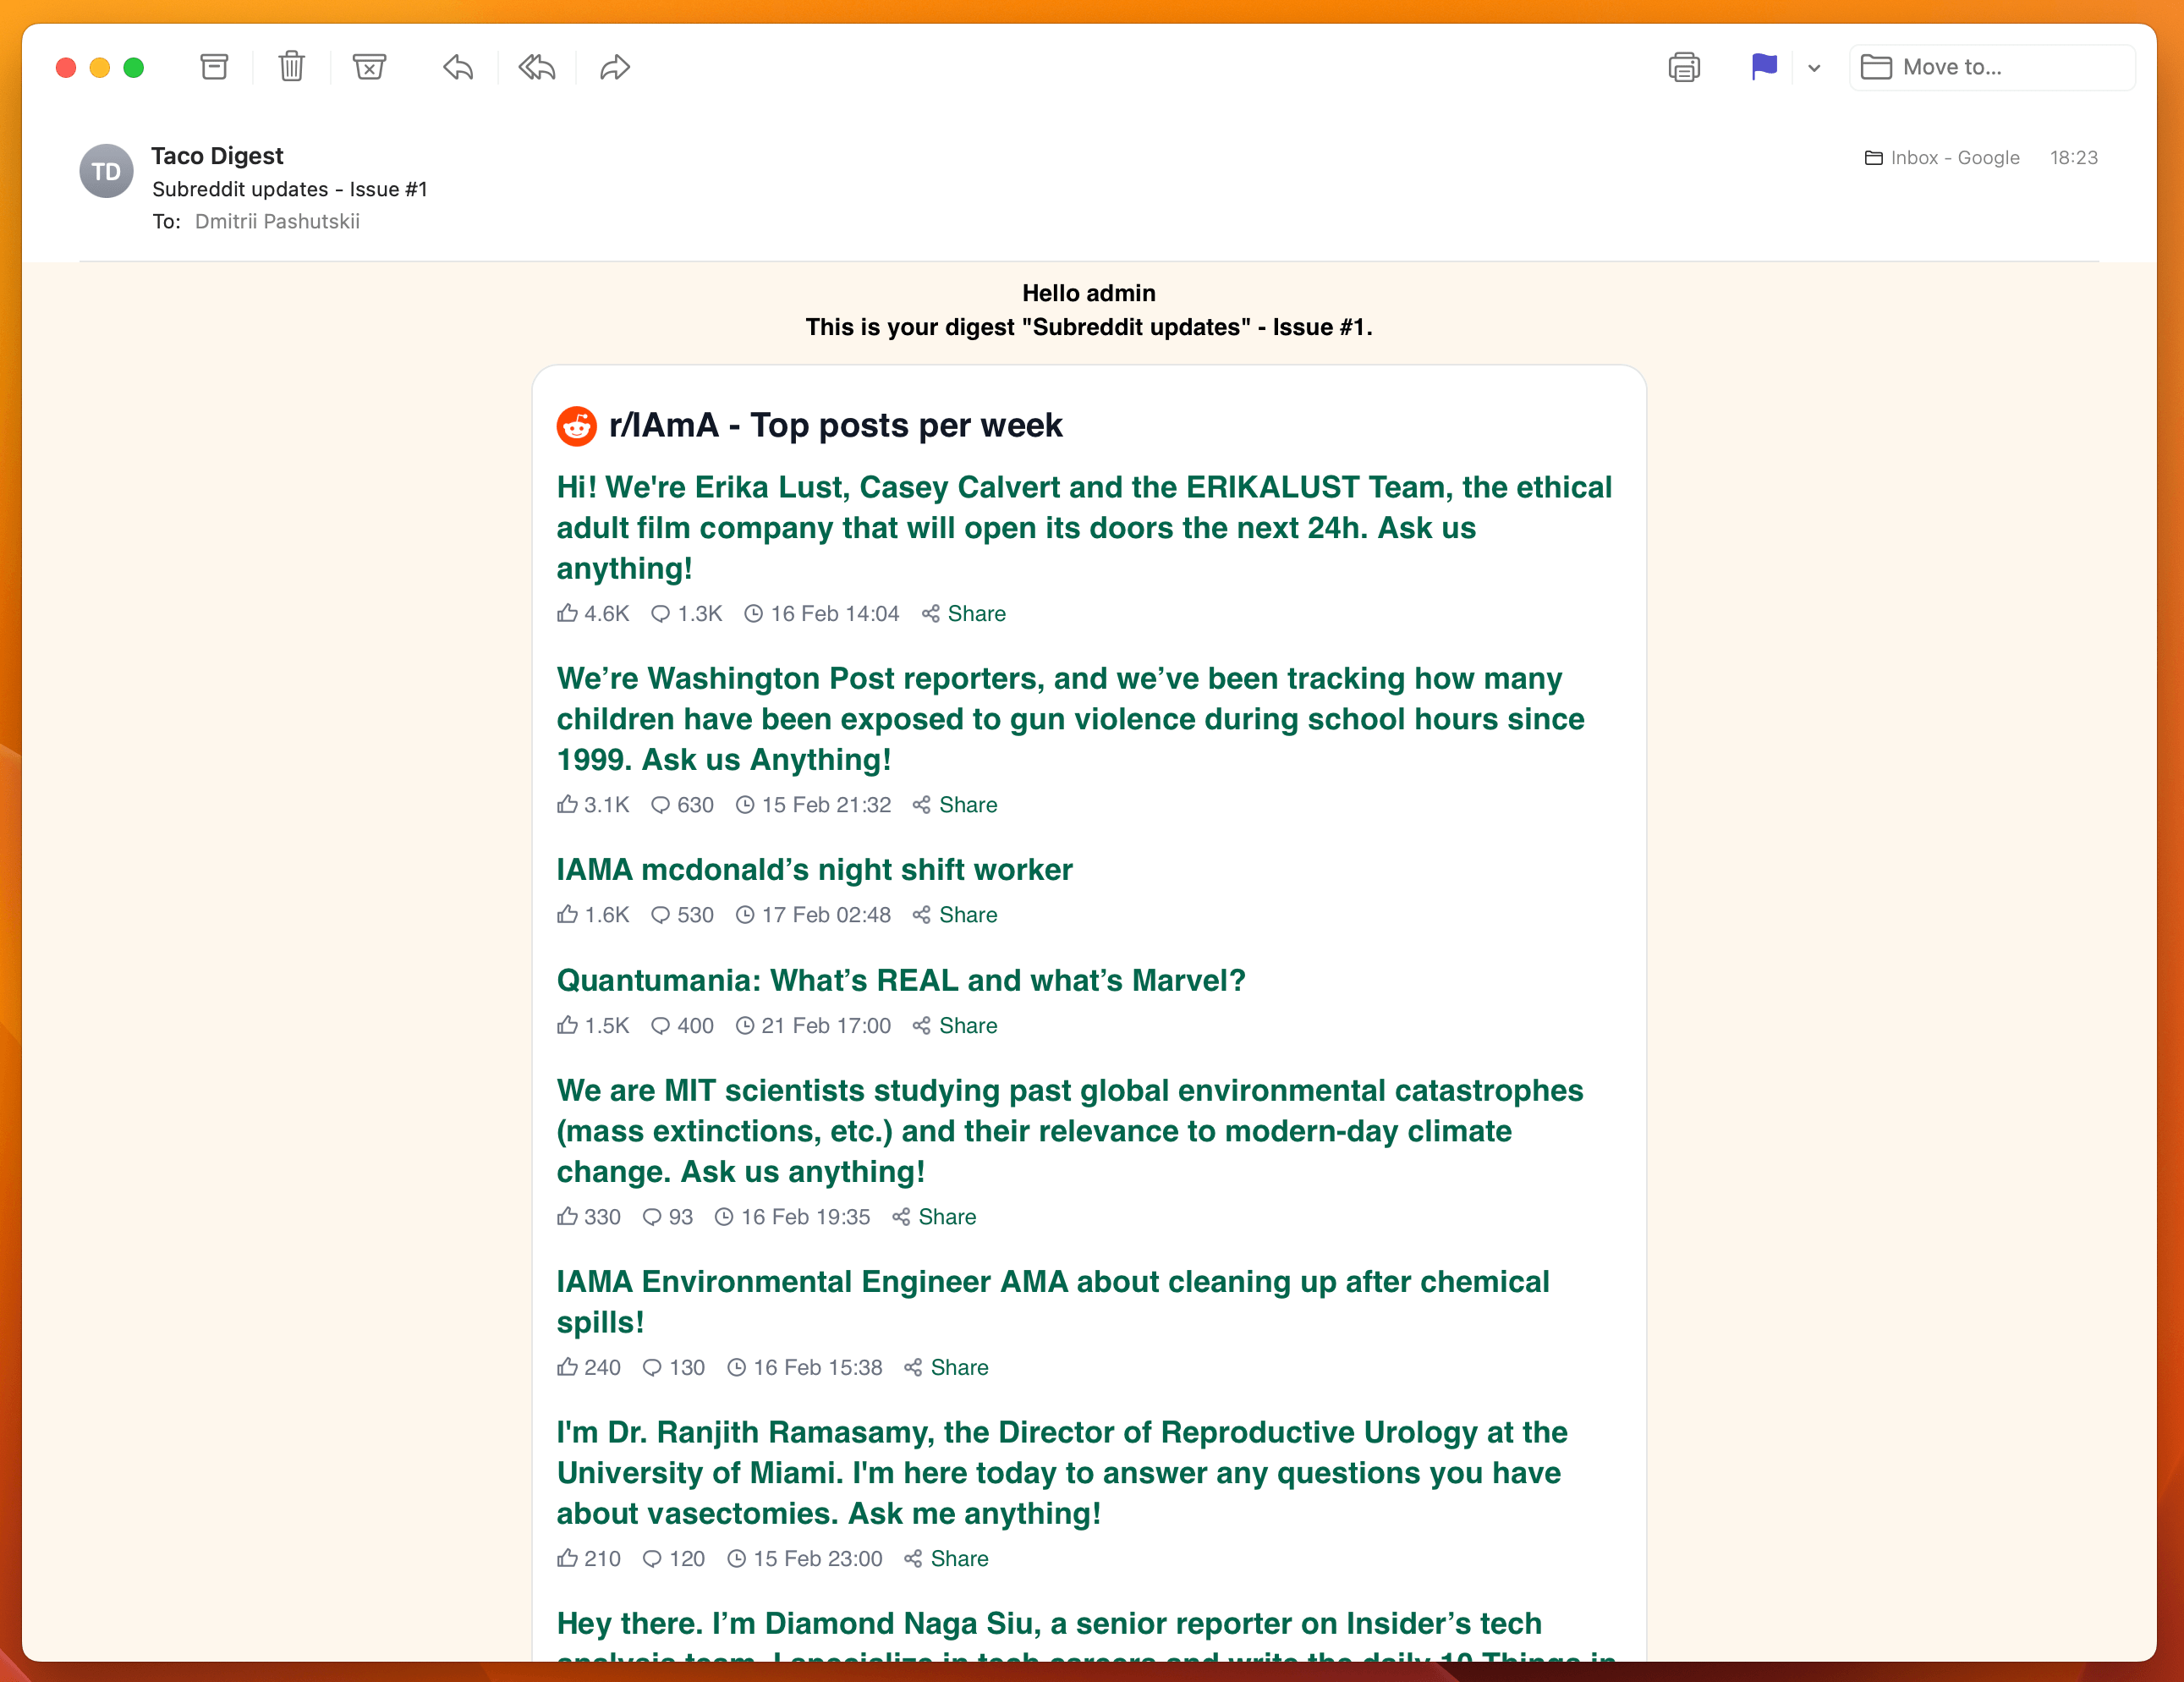Click the r/IAmA - Top posts per week heading
2184x1682 pixels.
click(835, 425)
